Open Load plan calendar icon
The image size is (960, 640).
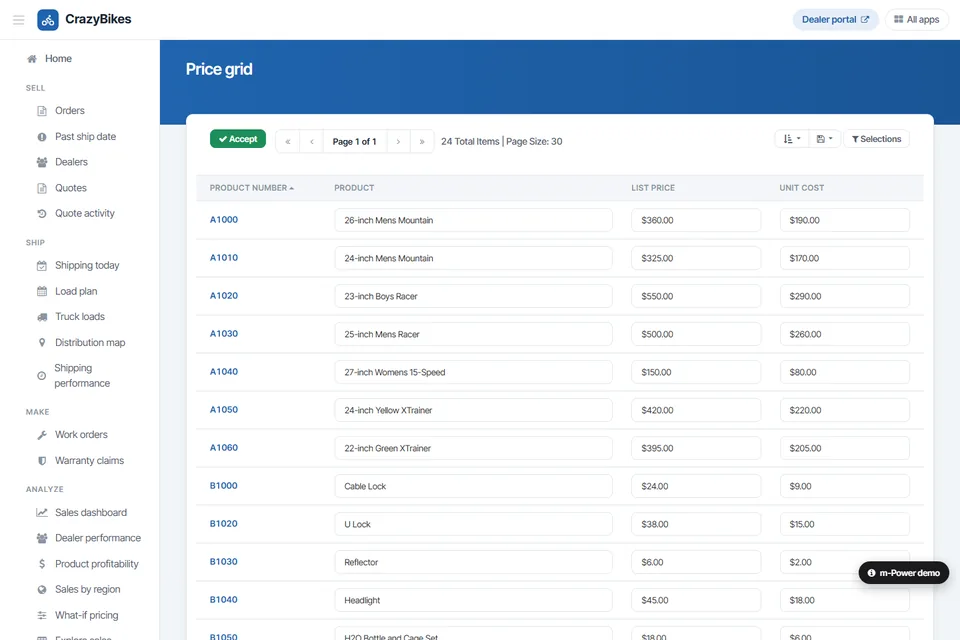tap(42, 292)
